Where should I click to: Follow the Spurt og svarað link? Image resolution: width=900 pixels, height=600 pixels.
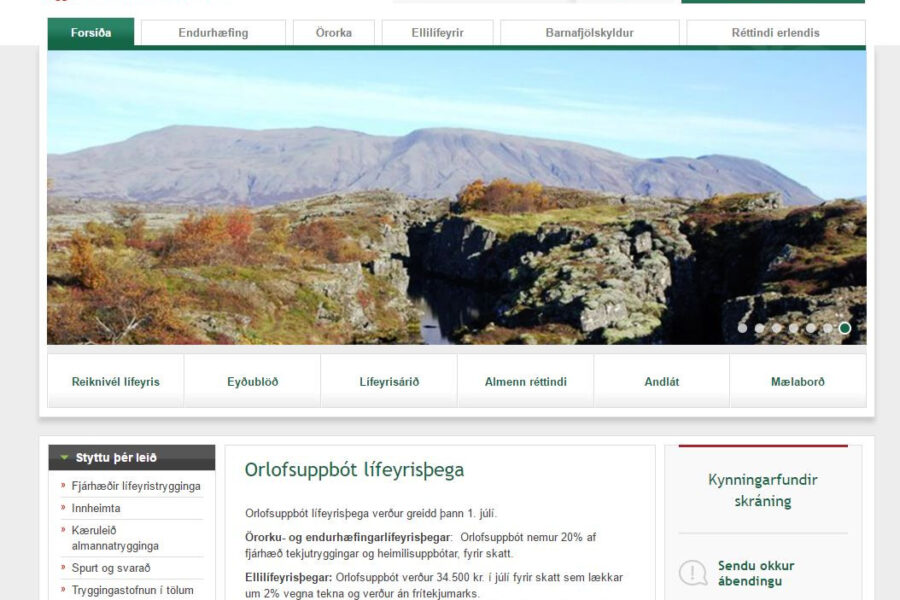click(x=111, y=568)
